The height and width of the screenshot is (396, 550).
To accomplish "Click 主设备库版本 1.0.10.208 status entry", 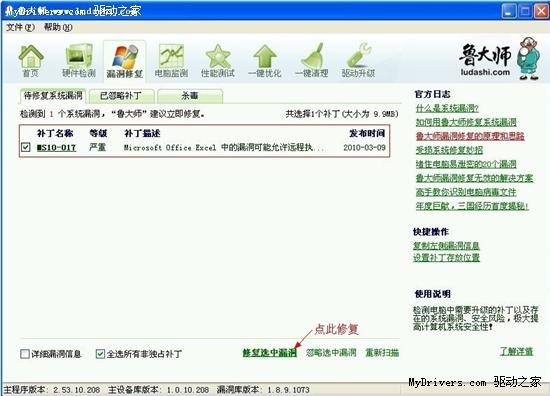I will click(x=158, y=390).
